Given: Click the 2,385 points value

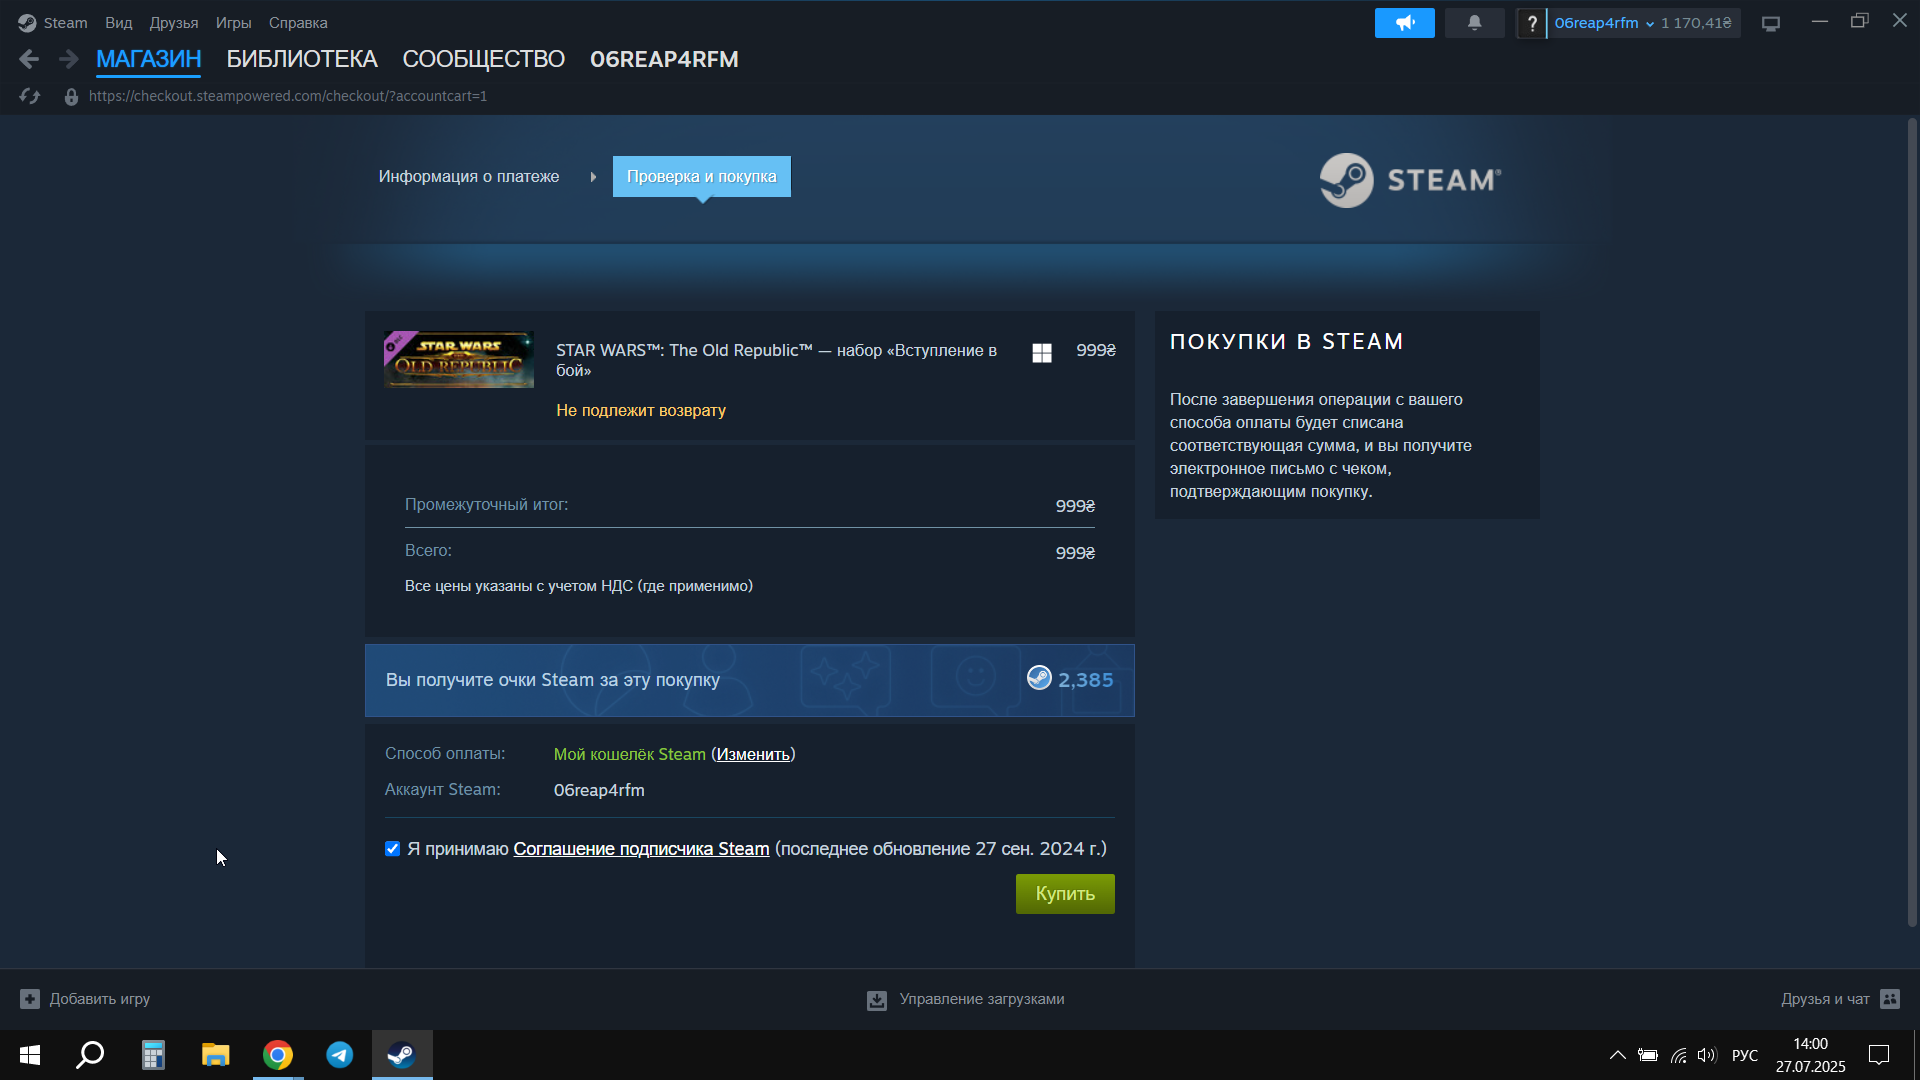Looking at the screenshot, I should [1085, 680].
